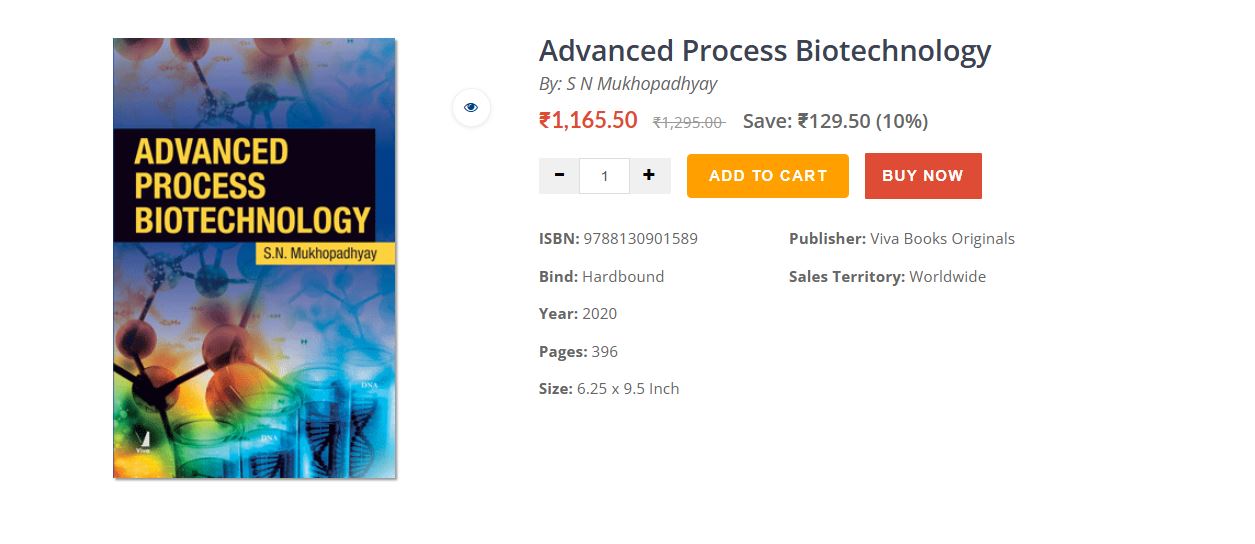Click publisher Viva Books Originals

click(x=942, y=239)
